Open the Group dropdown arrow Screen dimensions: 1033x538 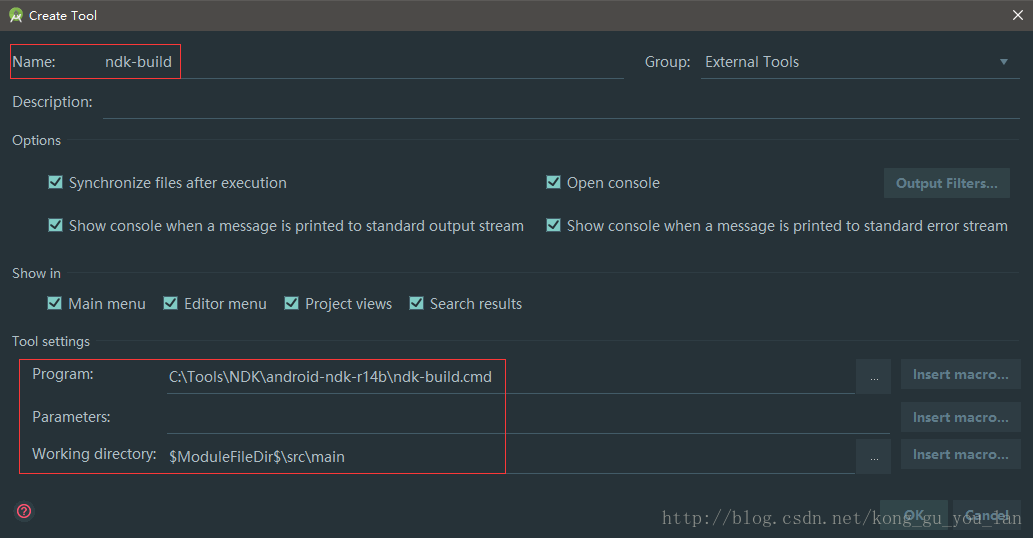[x=1003, y=62]
